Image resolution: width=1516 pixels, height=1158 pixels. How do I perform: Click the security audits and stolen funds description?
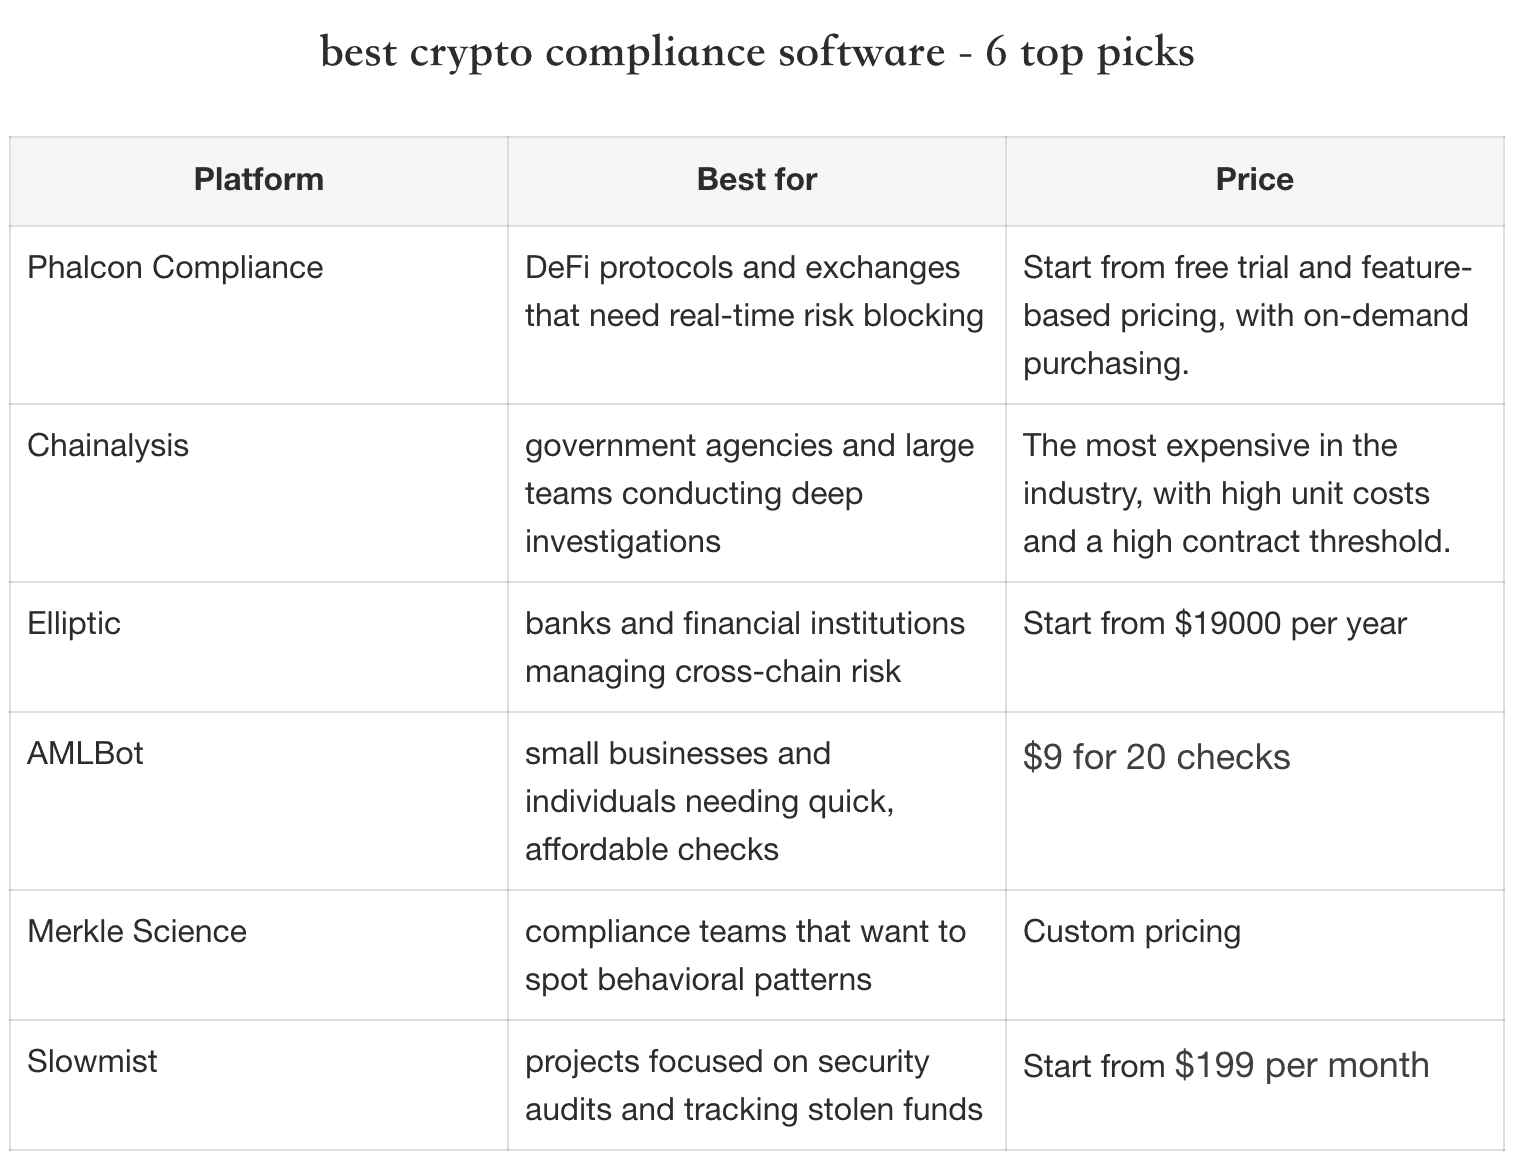coord(753,1086)
